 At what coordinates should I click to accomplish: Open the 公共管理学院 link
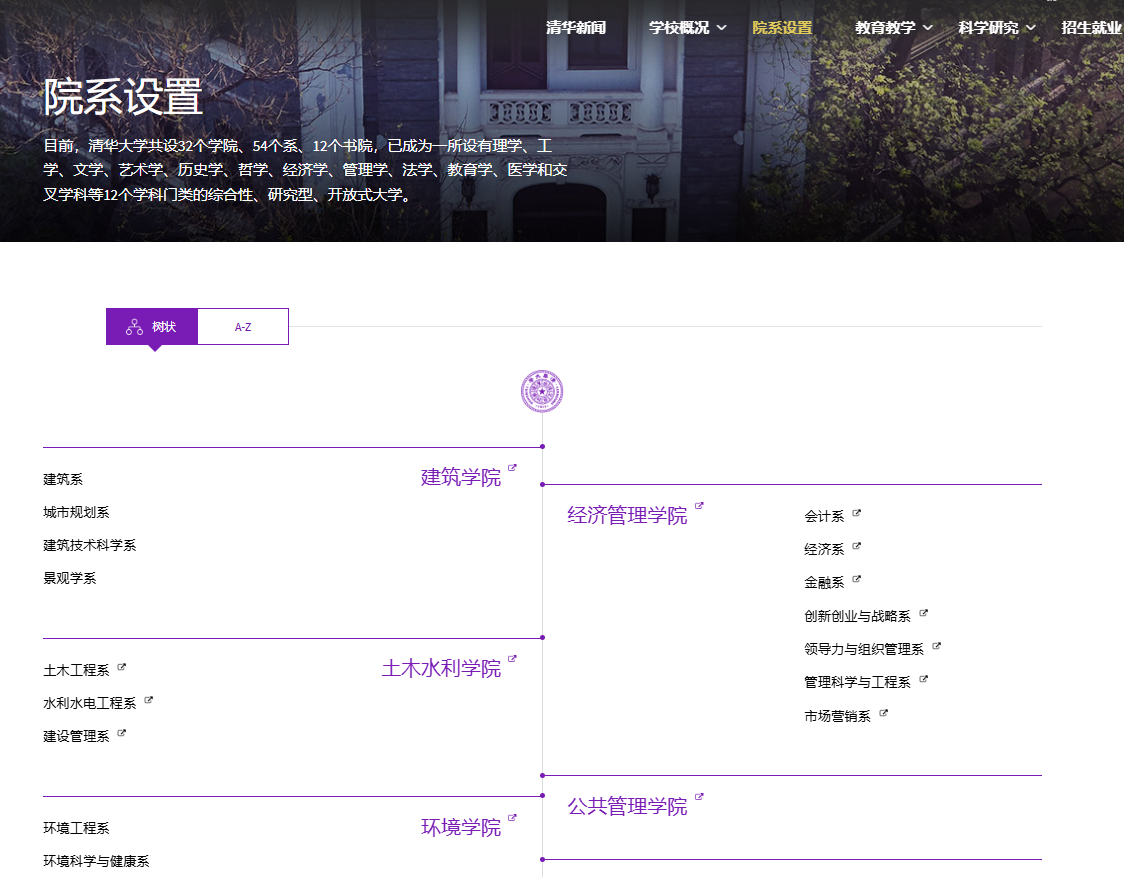627,807
